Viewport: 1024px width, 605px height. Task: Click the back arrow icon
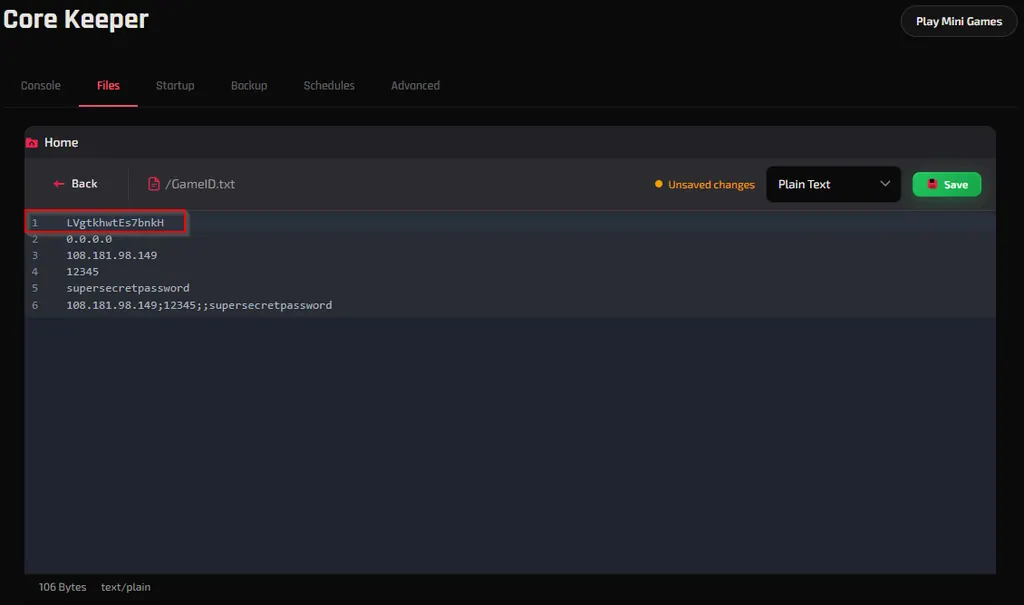pos(59,184)
